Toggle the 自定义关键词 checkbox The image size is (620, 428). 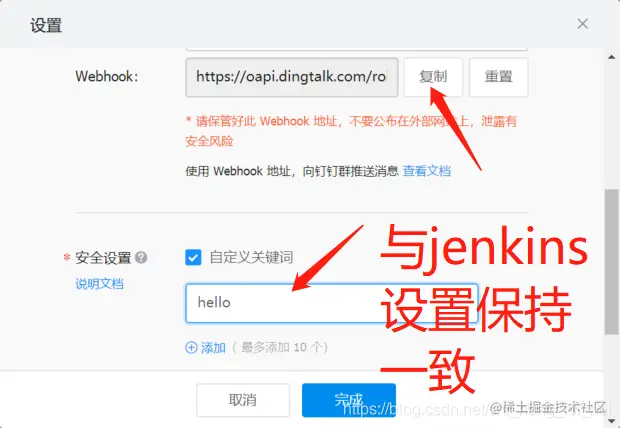(x=193, y=258)
